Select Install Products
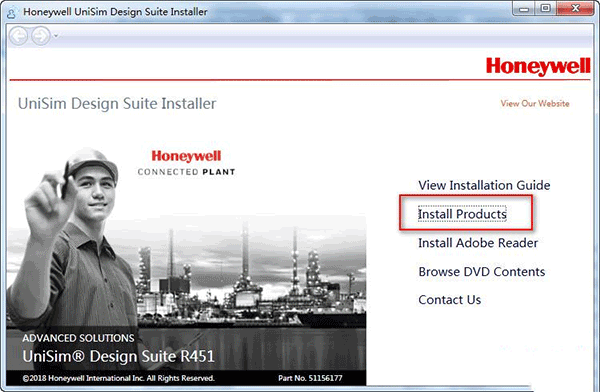This screenshot has width=600, height=392. pyautogui.click(x=462, y=214)
